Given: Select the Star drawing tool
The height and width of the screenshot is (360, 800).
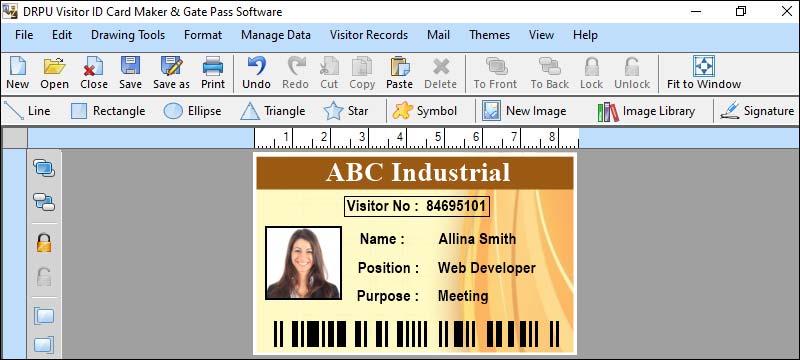Looking at the screenshot, I should 345,111.
